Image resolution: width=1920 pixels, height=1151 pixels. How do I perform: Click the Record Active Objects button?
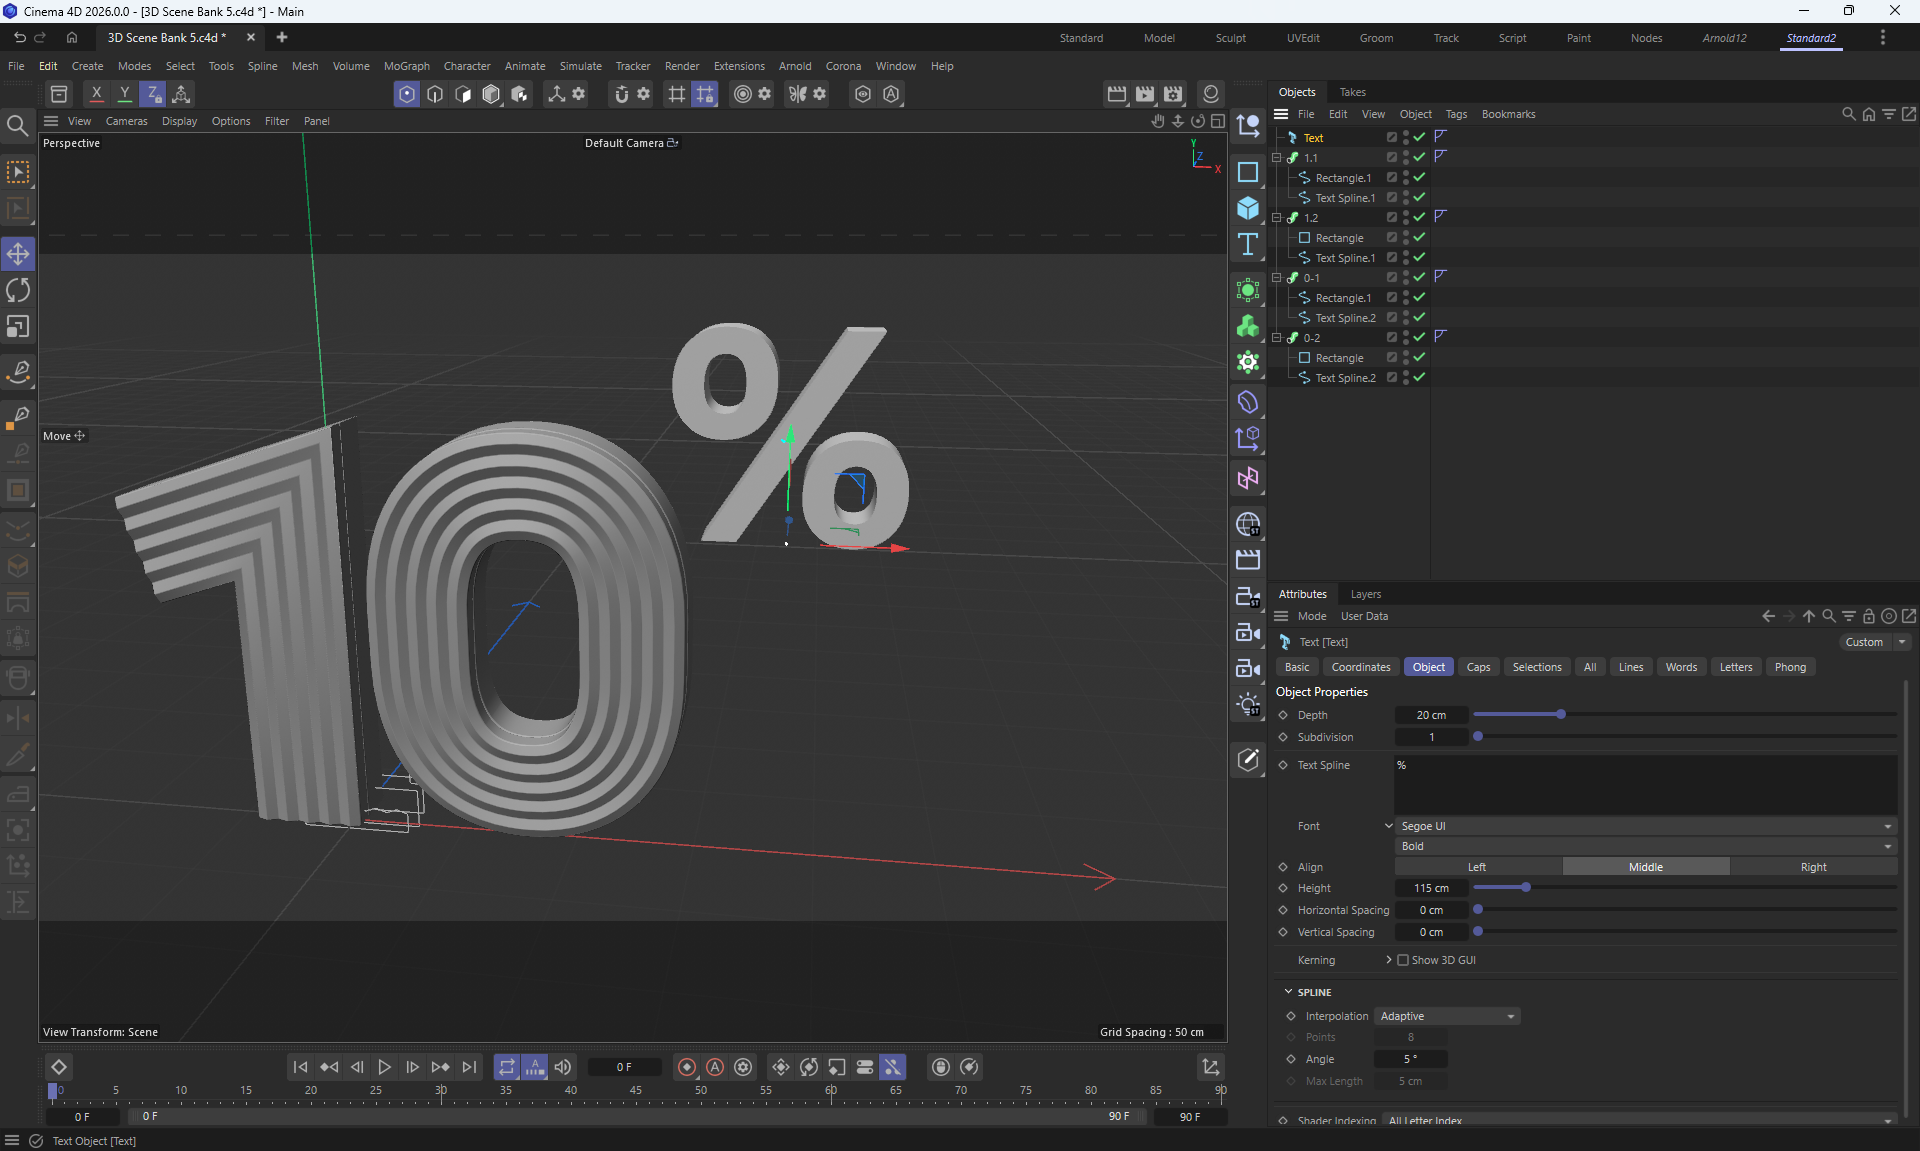687,1067
